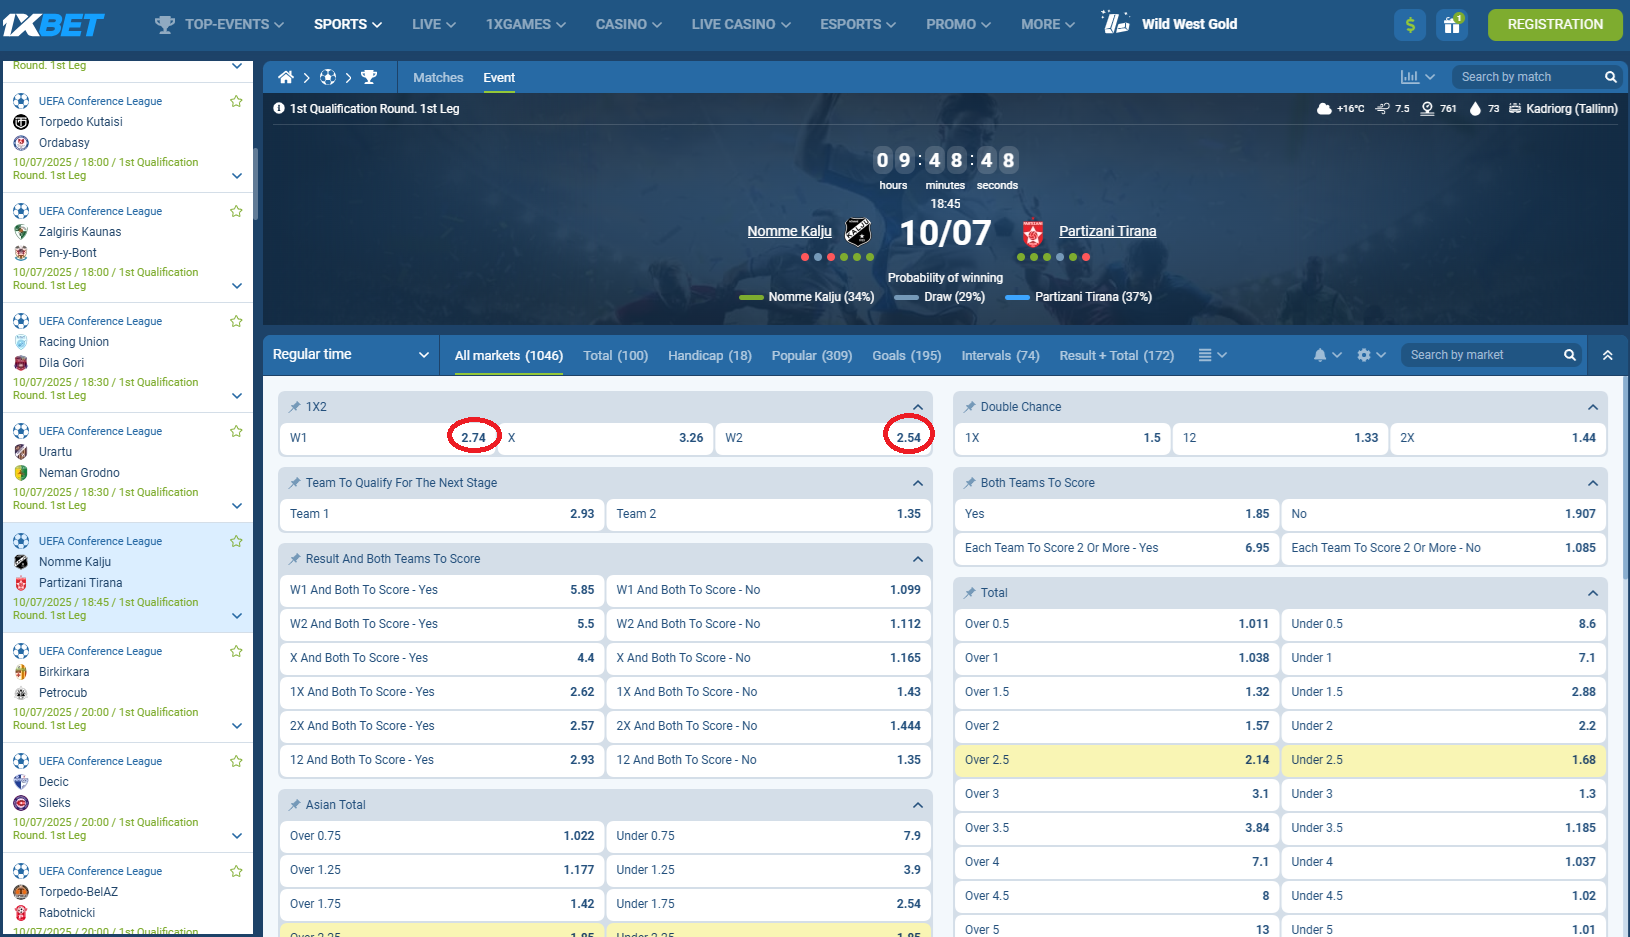Collapse the Asian Total section
Image resolution: width=1630 pixels, height=937 pixels.
pyautogui.click(x=917, y=805)
